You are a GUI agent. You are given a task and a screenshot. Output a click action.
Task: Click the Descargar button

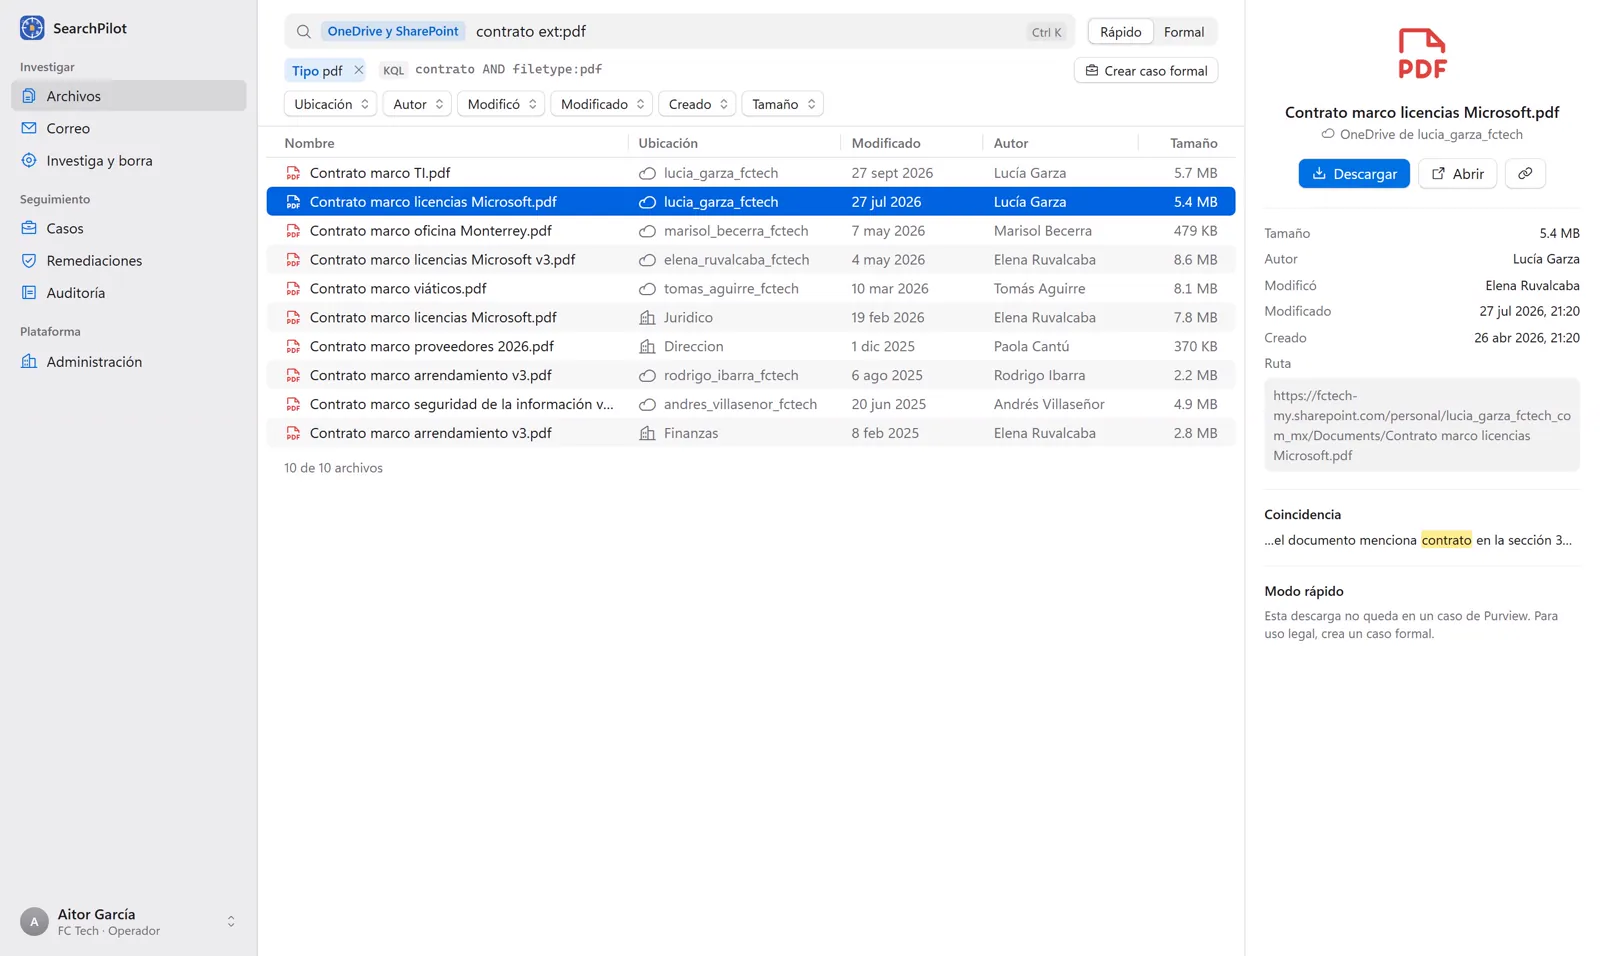pos(1354,174)
